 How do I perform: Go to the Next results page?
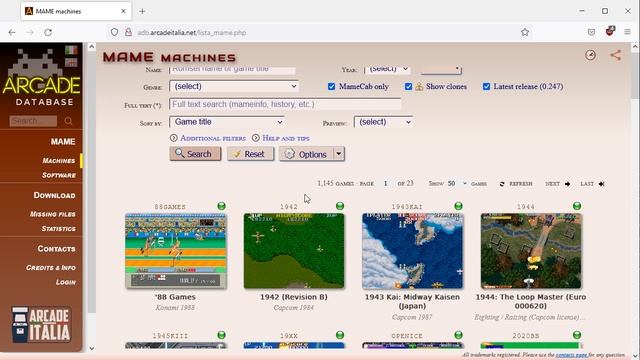[558, 184]
